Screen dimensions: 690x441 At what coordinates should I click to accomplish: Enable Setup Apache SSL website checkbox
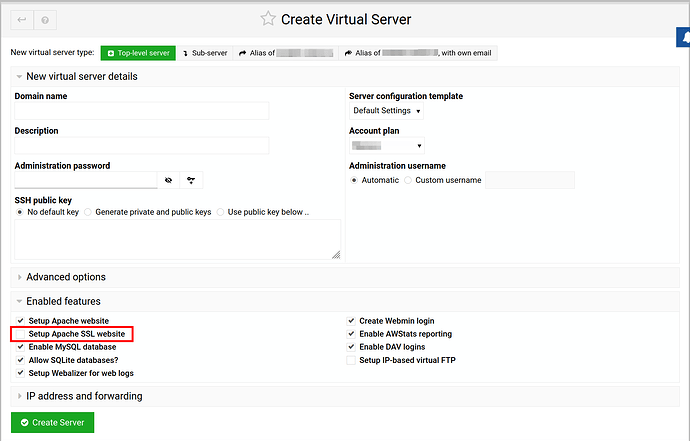click(x=21, y=334)
